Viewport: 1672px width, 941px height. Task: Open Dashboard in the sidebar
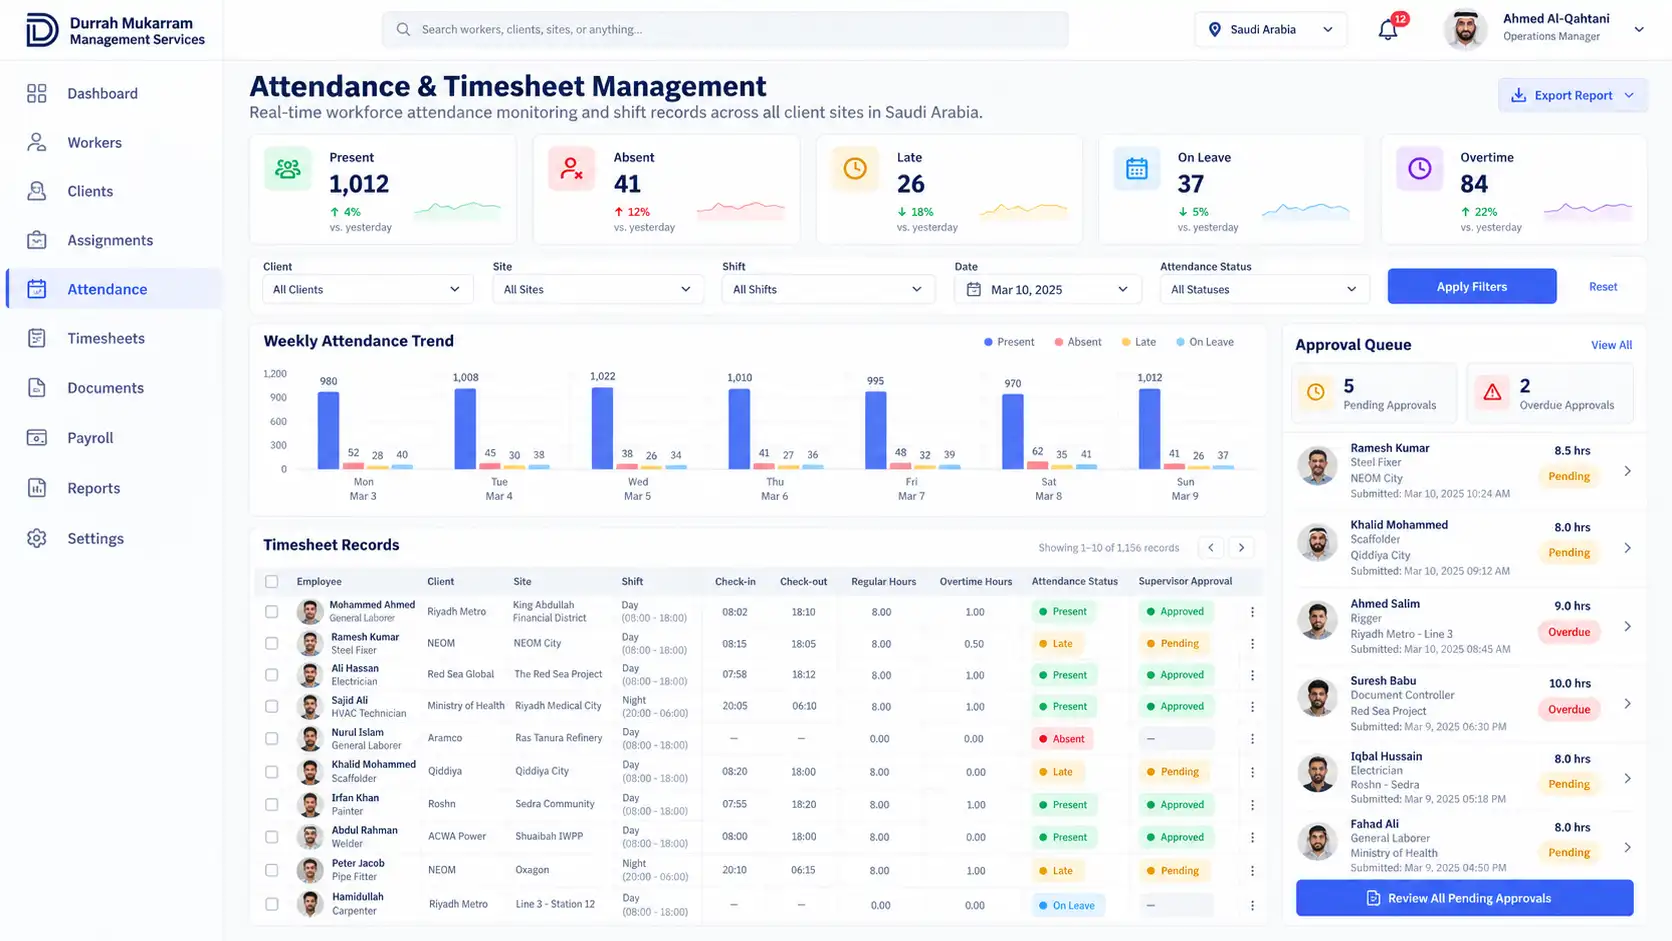pyautogui.click(x=113, y=94)
